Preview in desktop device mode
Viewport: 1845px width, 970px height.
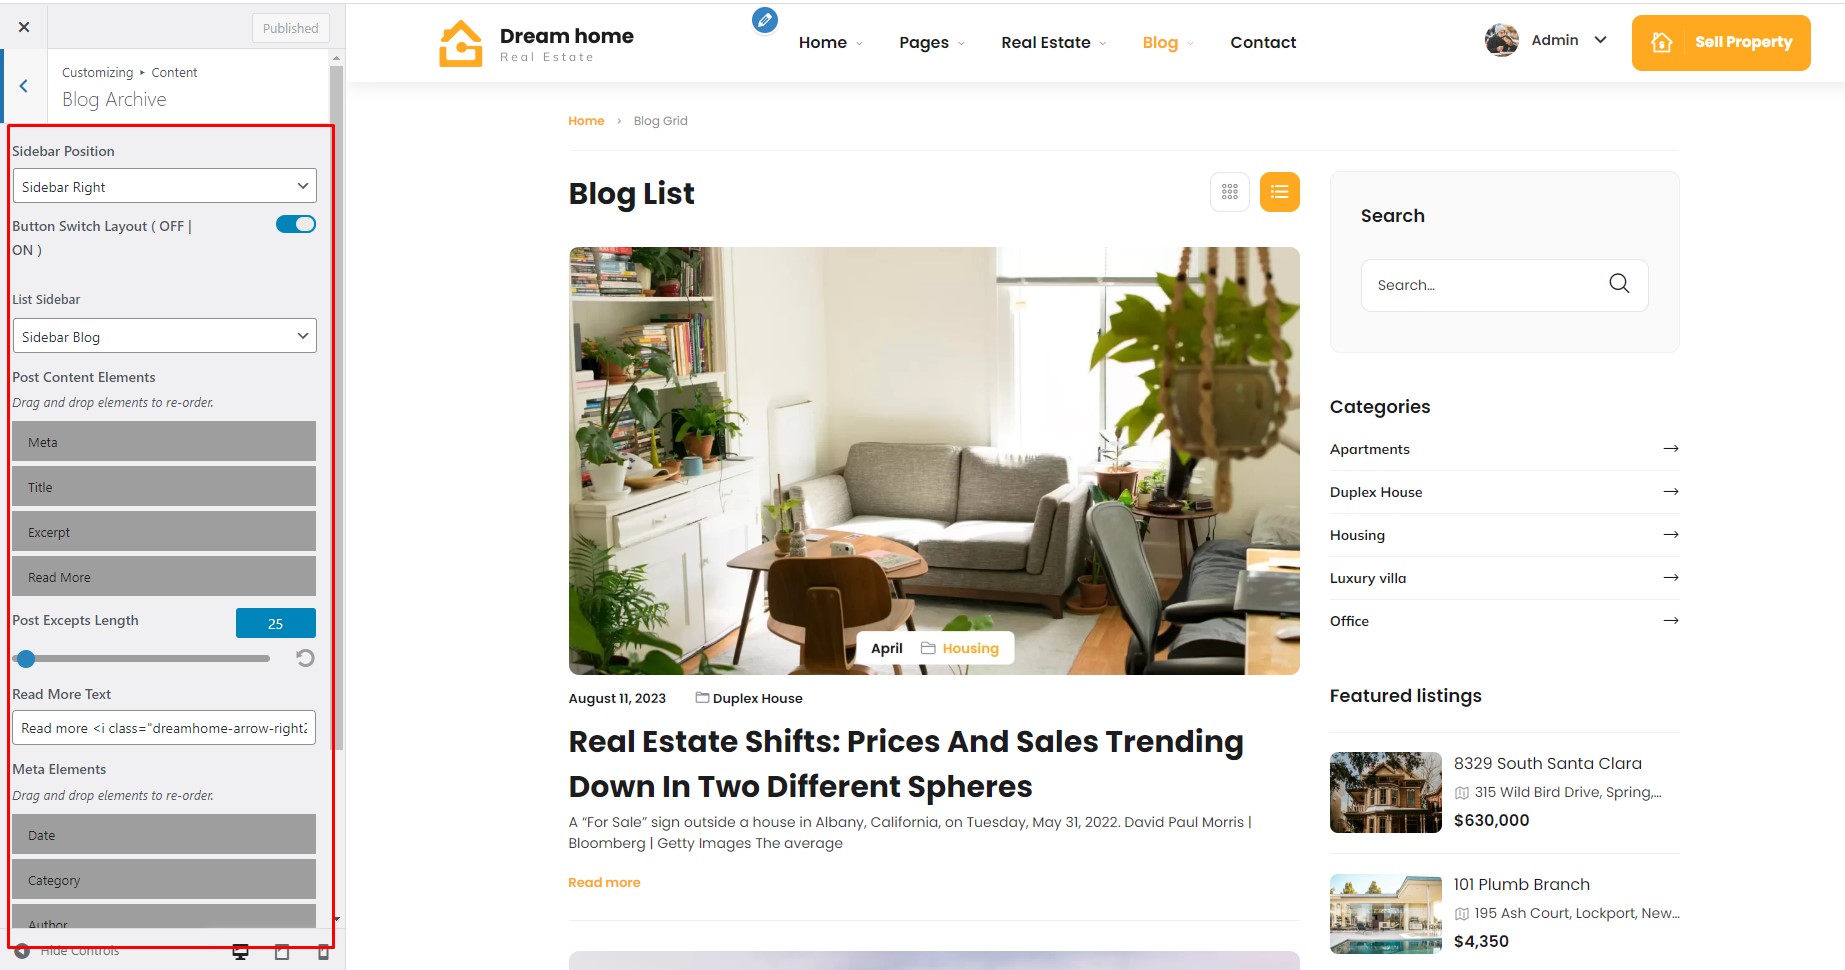coord(241,952)
